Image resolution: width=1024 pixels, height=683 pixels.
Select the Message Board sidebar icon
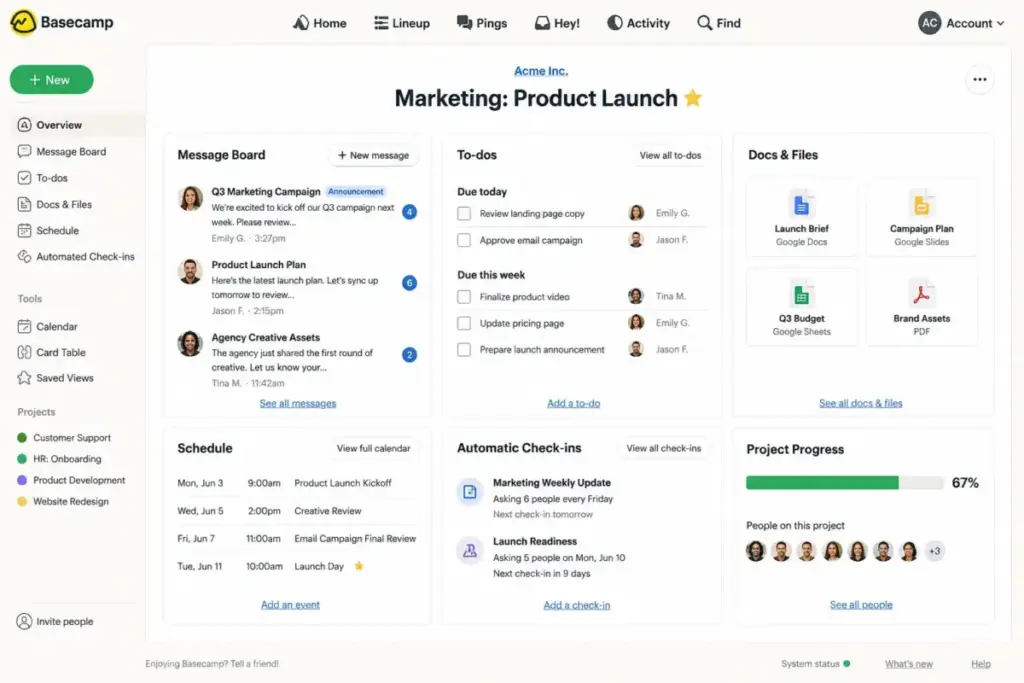click(x=24, y=151)
